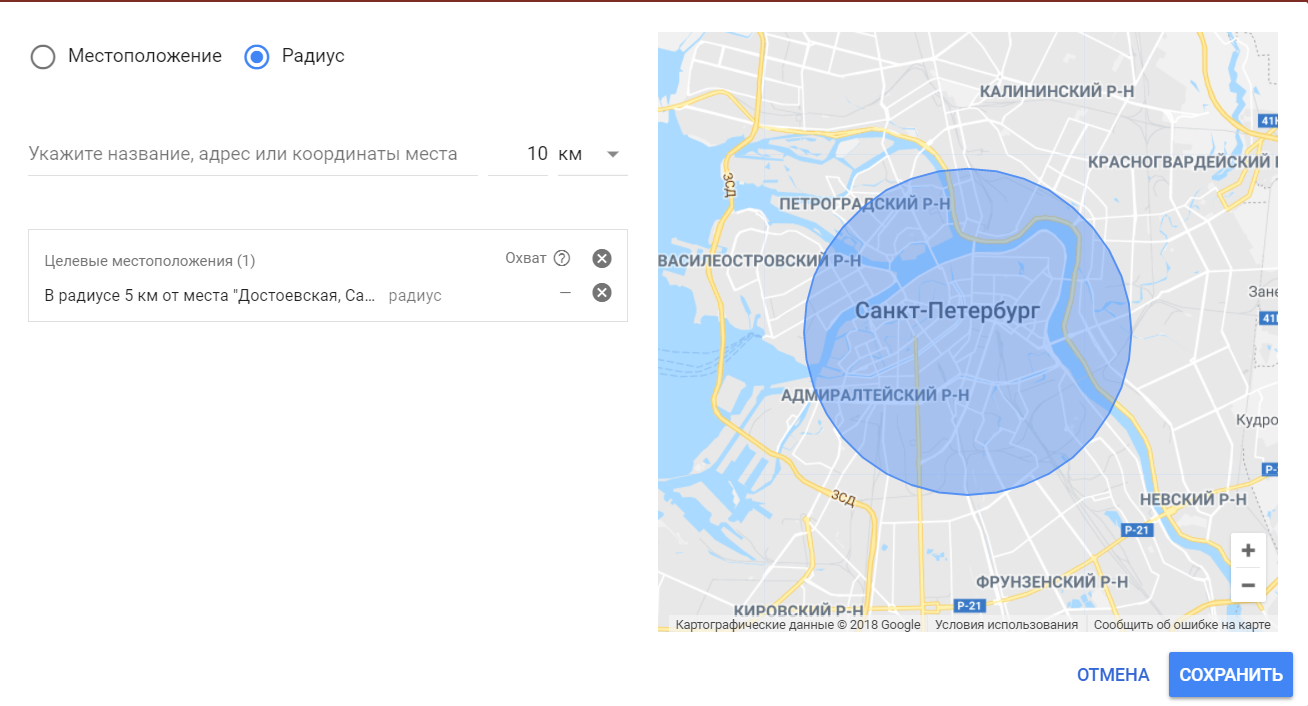1308x706 pixels.
Task: Remove all target locations with the X icon
Action: [601, 258]
